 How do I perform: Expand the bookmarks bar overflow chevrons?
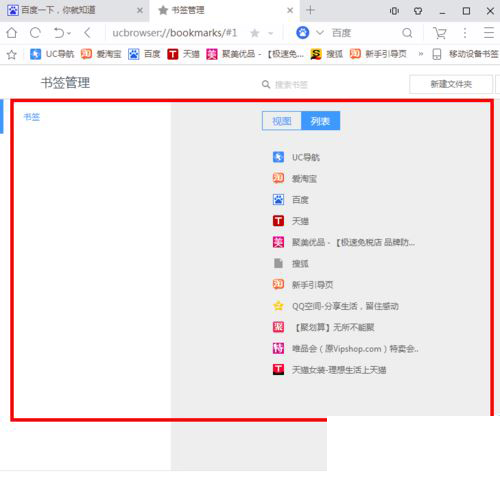coord(421,54)
